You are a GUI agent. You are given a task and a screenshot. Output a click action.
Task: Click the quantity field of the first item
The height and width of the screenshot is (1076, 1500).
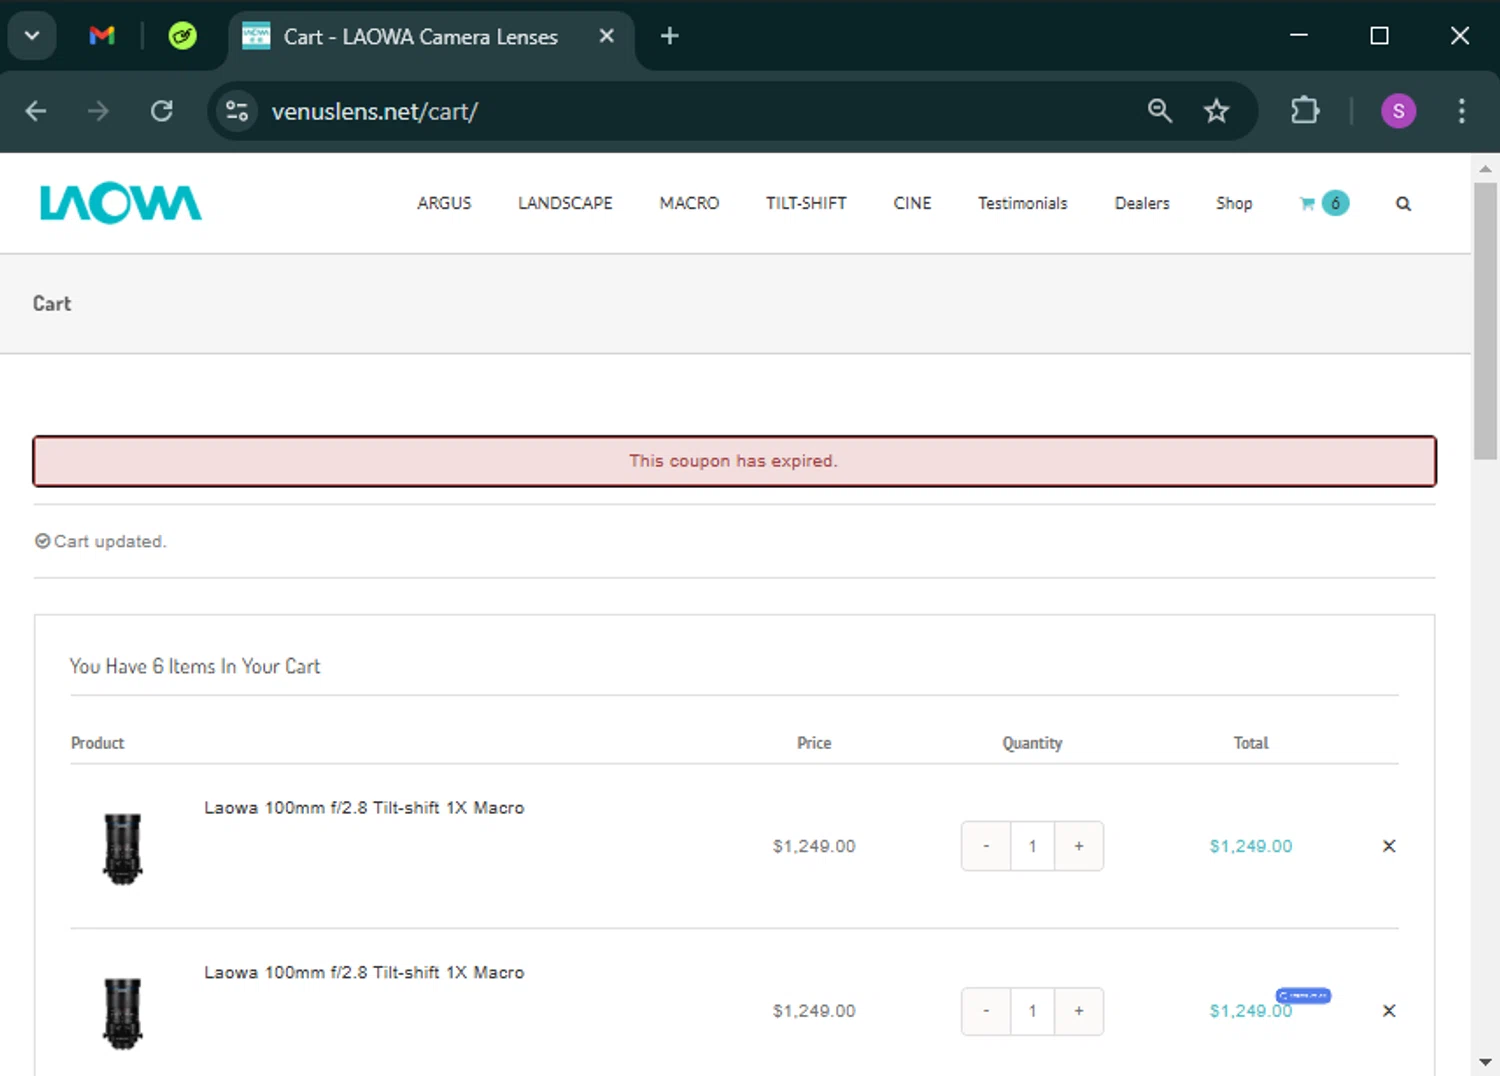click(1032, 846)
